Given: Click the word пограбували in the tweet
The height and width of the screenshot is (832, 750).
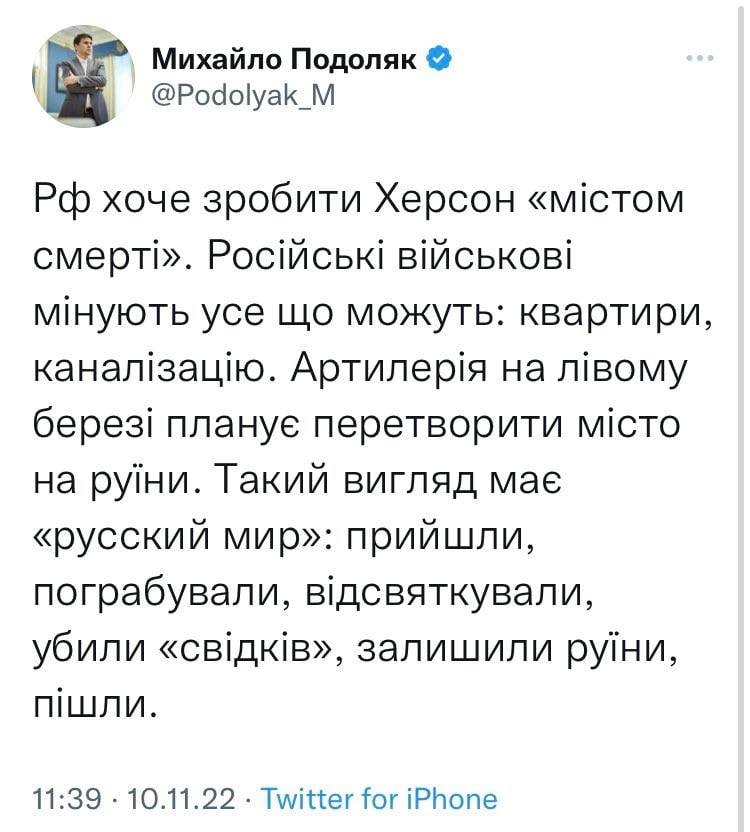Looking at the screenshot, I should 158,595.
